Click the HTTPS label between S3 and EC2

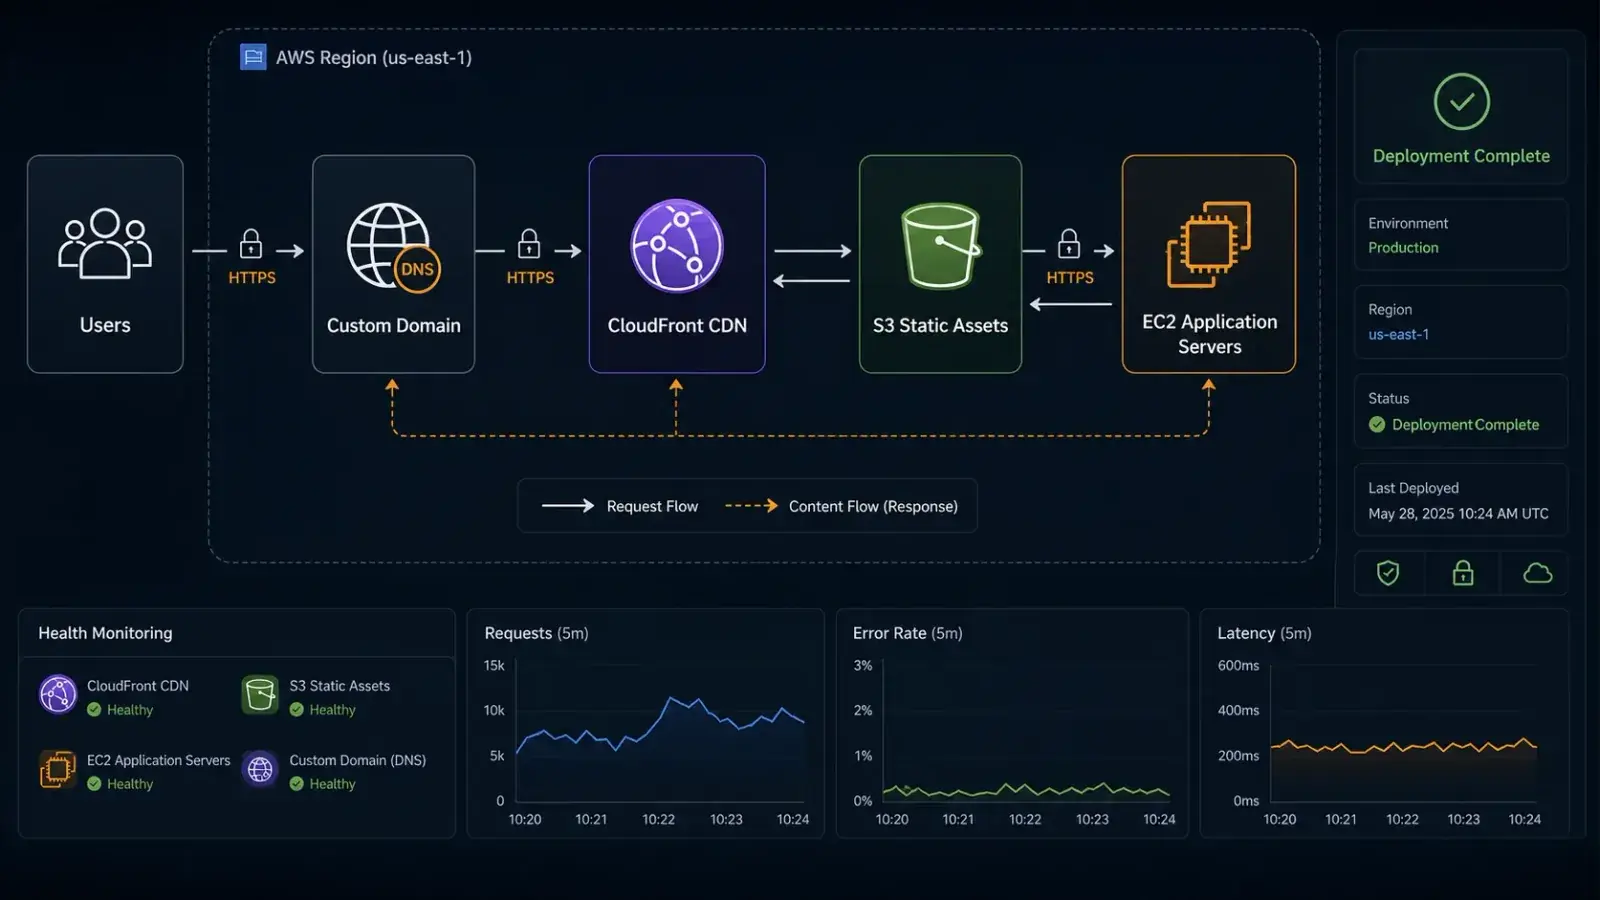click(1070, 278)
